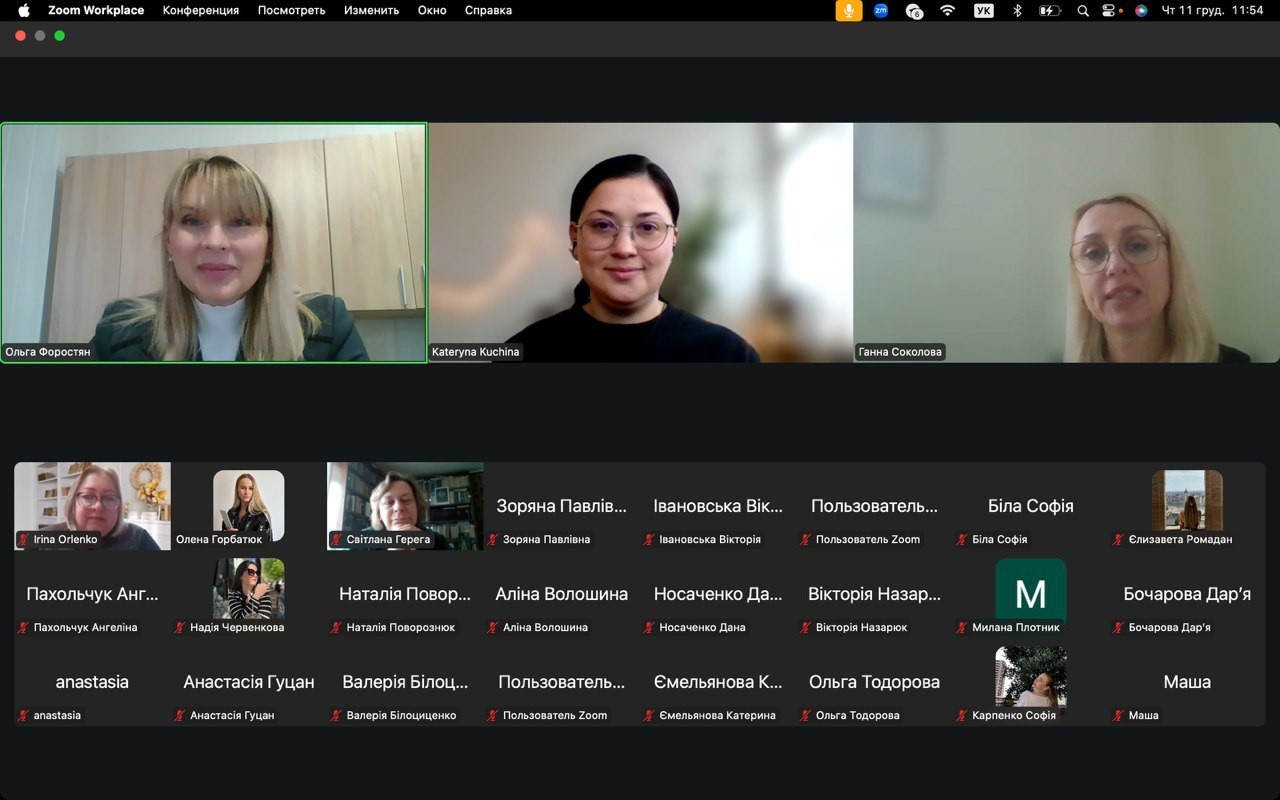Click the Олена Горбатюк name label
Viewport: 1280px width, 800px height.
point(219,540)
